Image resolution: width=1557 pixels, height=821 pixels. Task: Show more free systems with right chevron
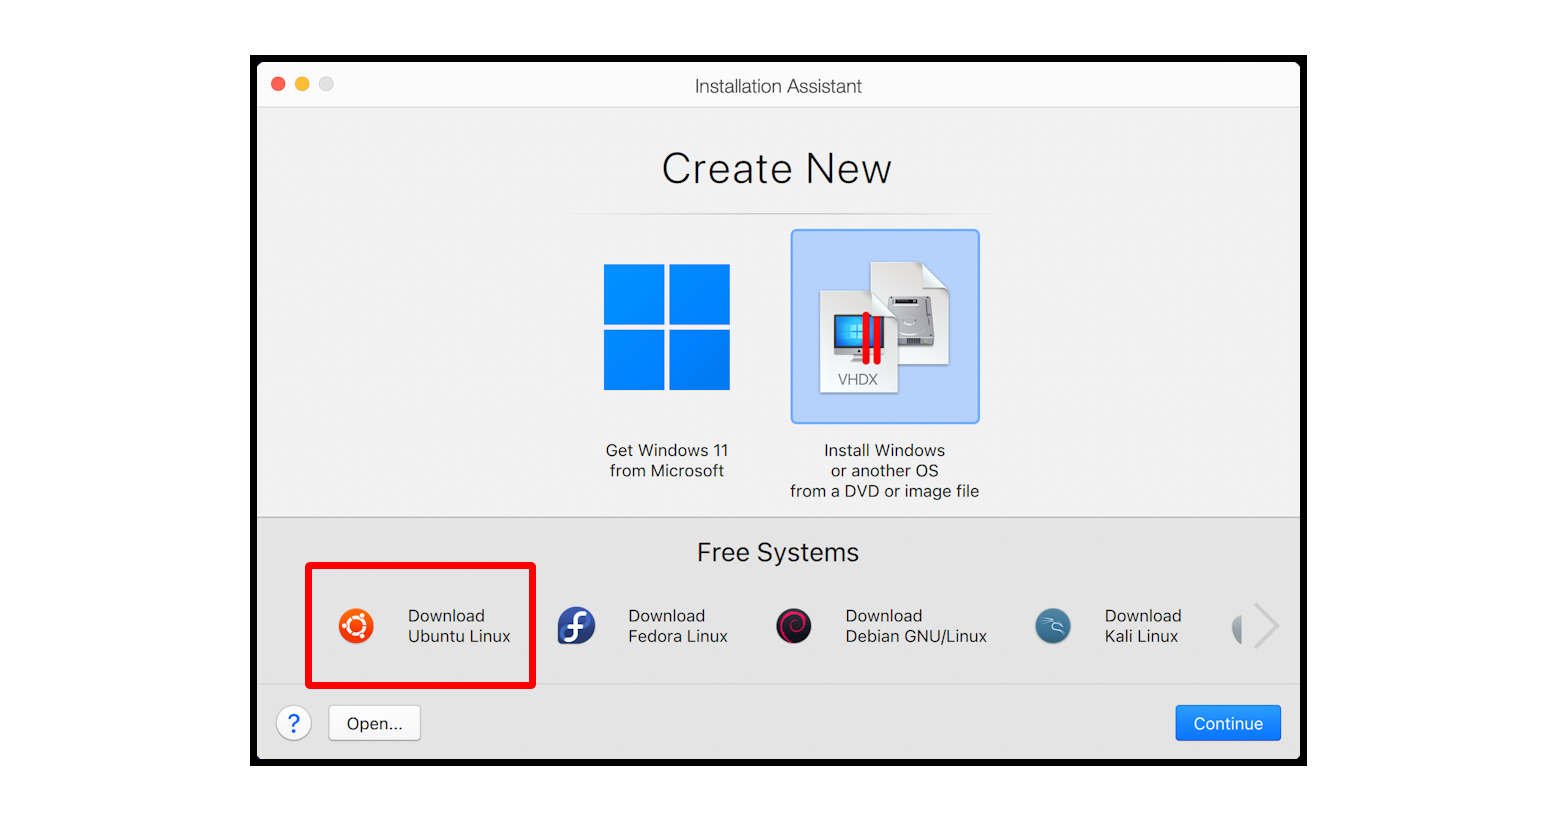[1266, 626]
